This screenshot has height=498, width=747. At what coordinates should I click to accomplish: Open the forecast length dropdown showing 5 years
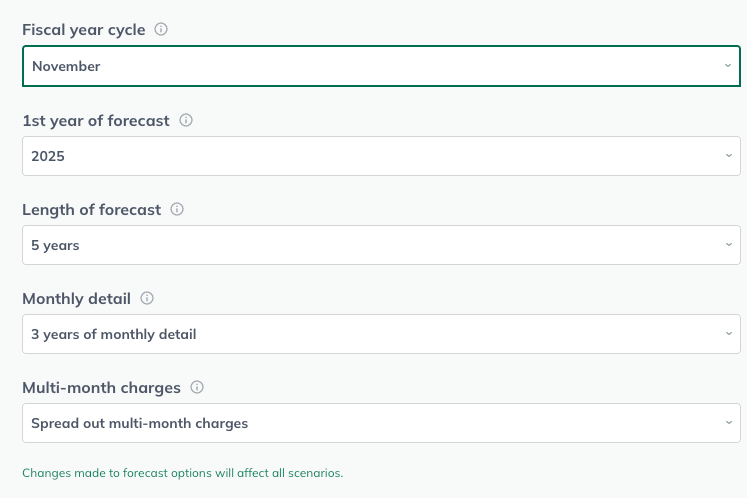click(381, 245)
